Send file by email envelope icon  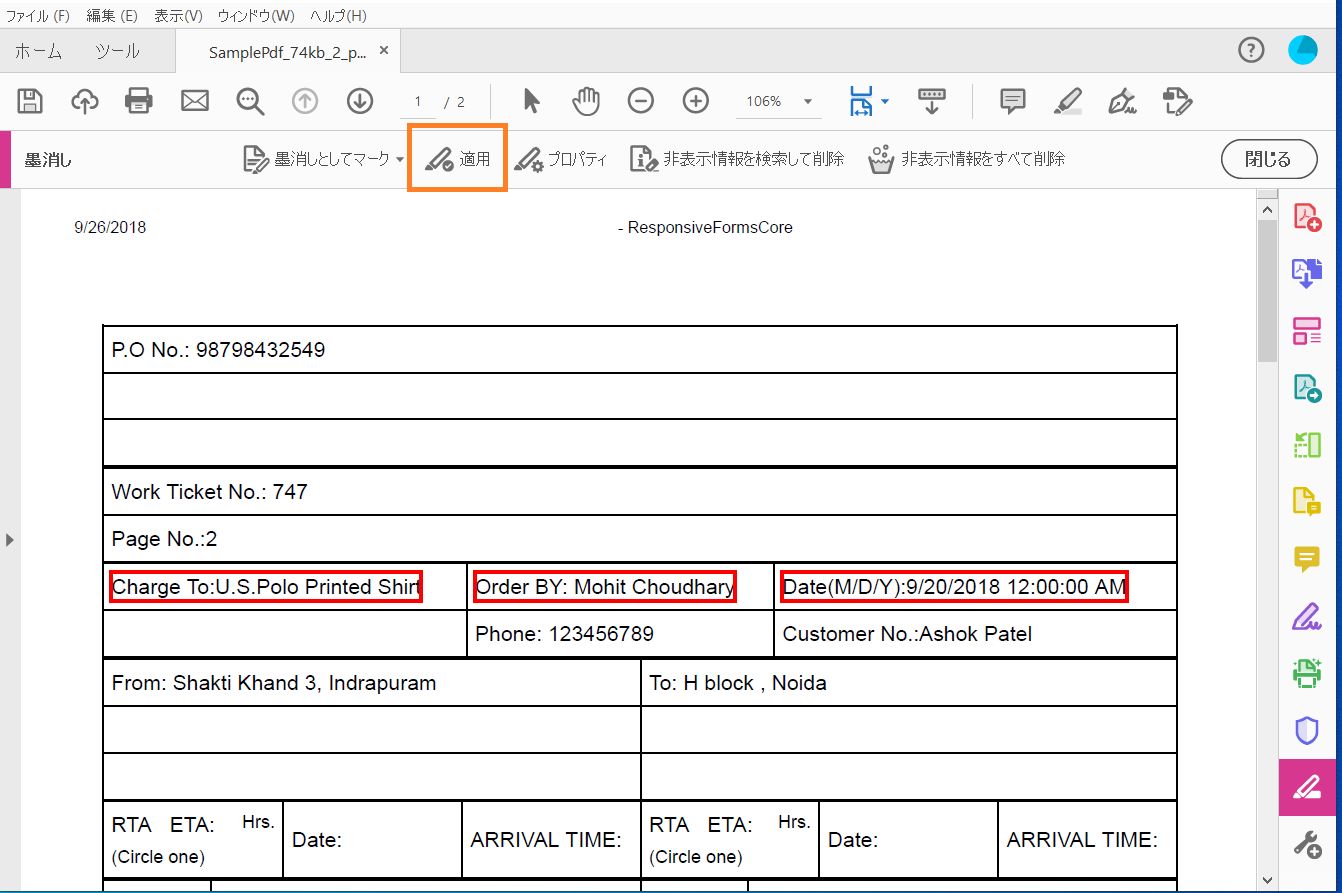click(194, 101)
